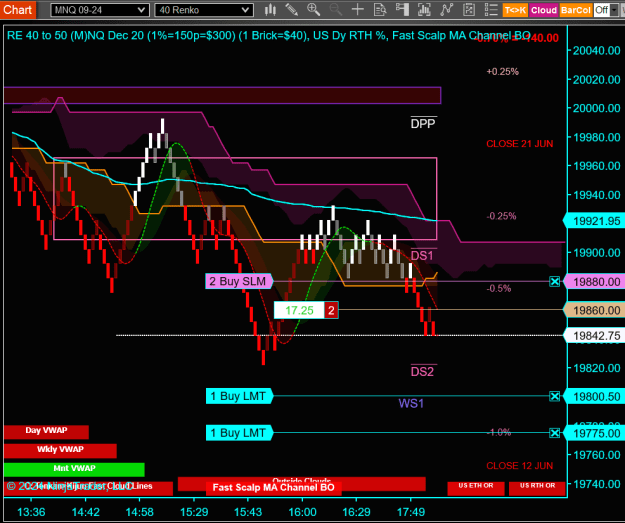Click the Fast Scalp MA Channel BO bar
The width and height of the screenshot is (625, 523).
point(273,488)
